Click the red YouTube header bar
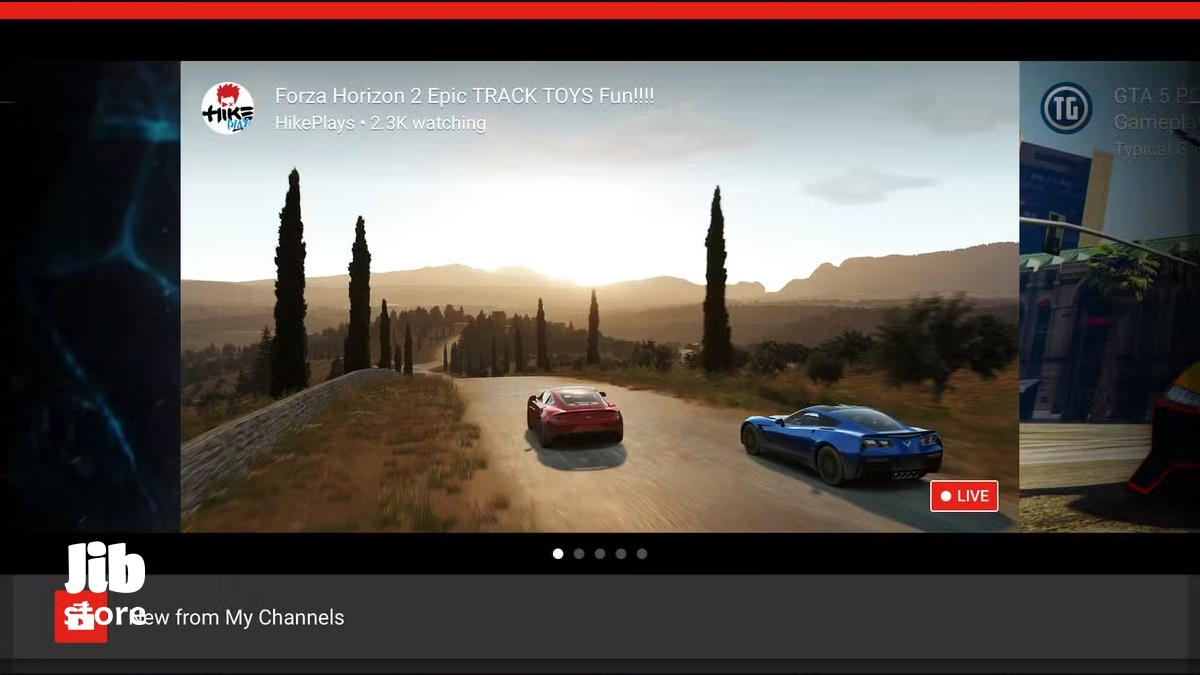Screen dimensions: 1200x675 pos(600,9)
